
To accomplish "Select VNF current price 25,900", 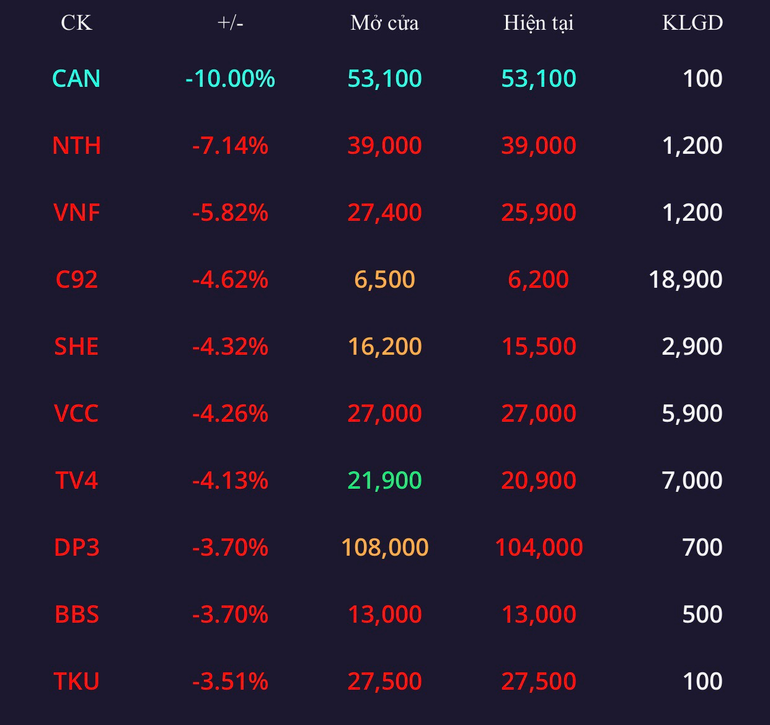I will (539, 212).
